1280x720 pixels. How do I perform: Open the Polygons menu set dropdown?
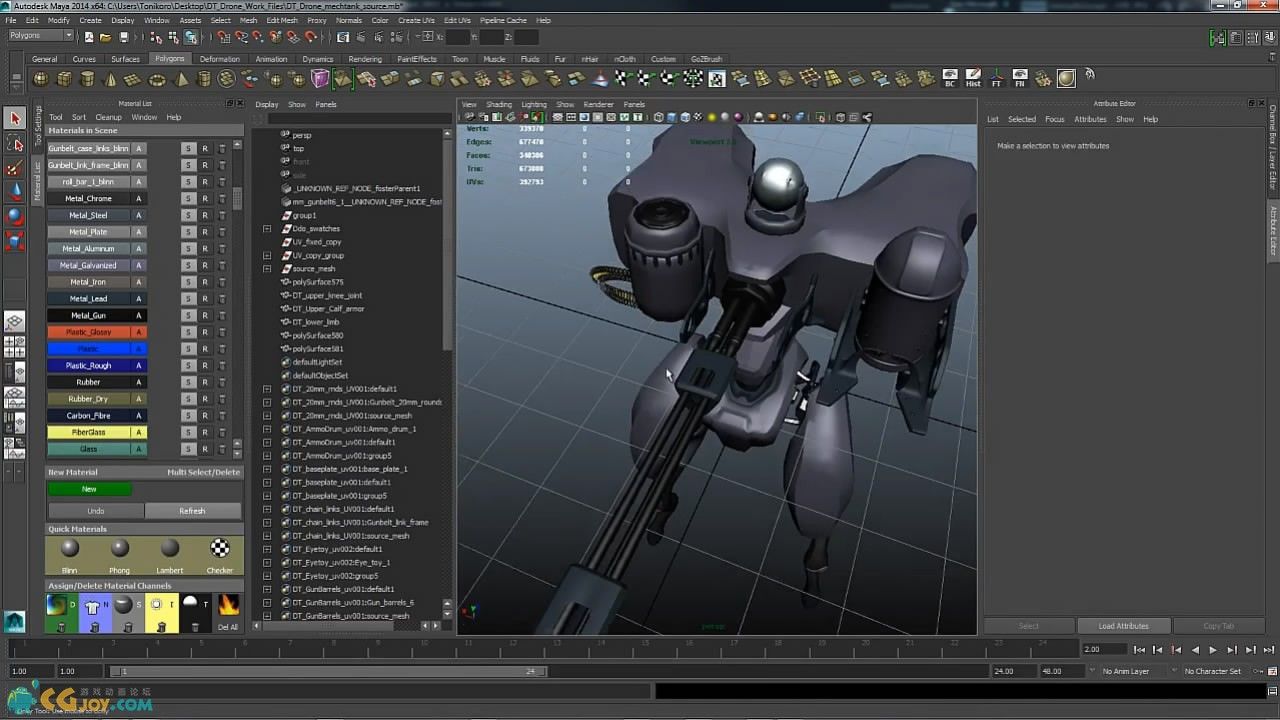point(40,36)
